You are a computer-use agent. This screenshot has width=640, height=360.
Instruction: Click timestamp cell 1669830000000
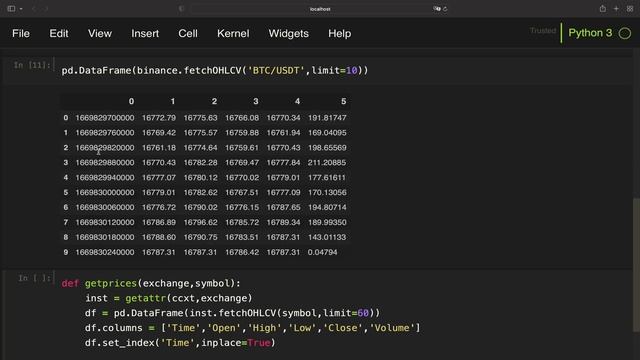(x=105, y=192)
